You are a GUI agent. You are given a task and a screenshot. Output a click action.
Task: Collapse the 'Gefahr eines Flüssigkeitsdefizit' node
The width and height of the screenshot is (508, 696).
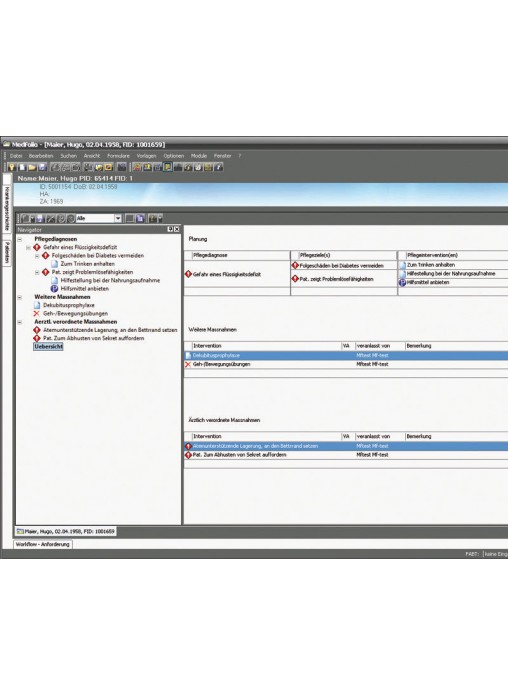[x=28, y=248]
